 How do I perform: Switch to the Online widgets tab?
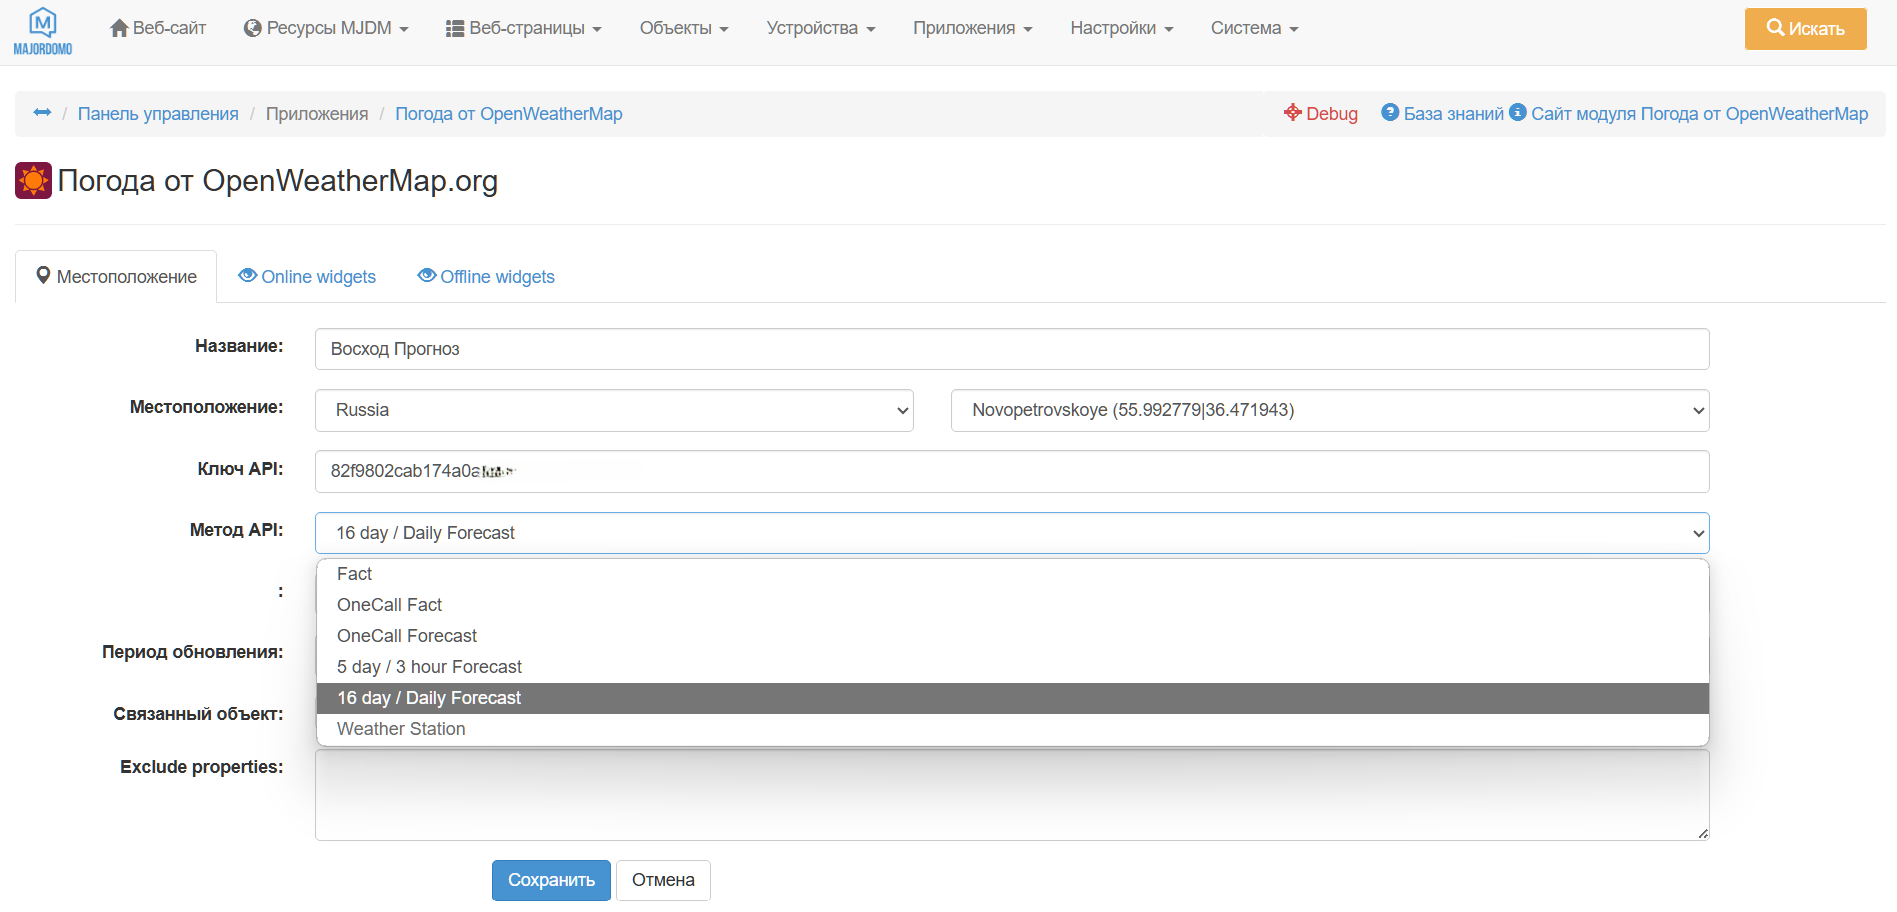point(307,277)
